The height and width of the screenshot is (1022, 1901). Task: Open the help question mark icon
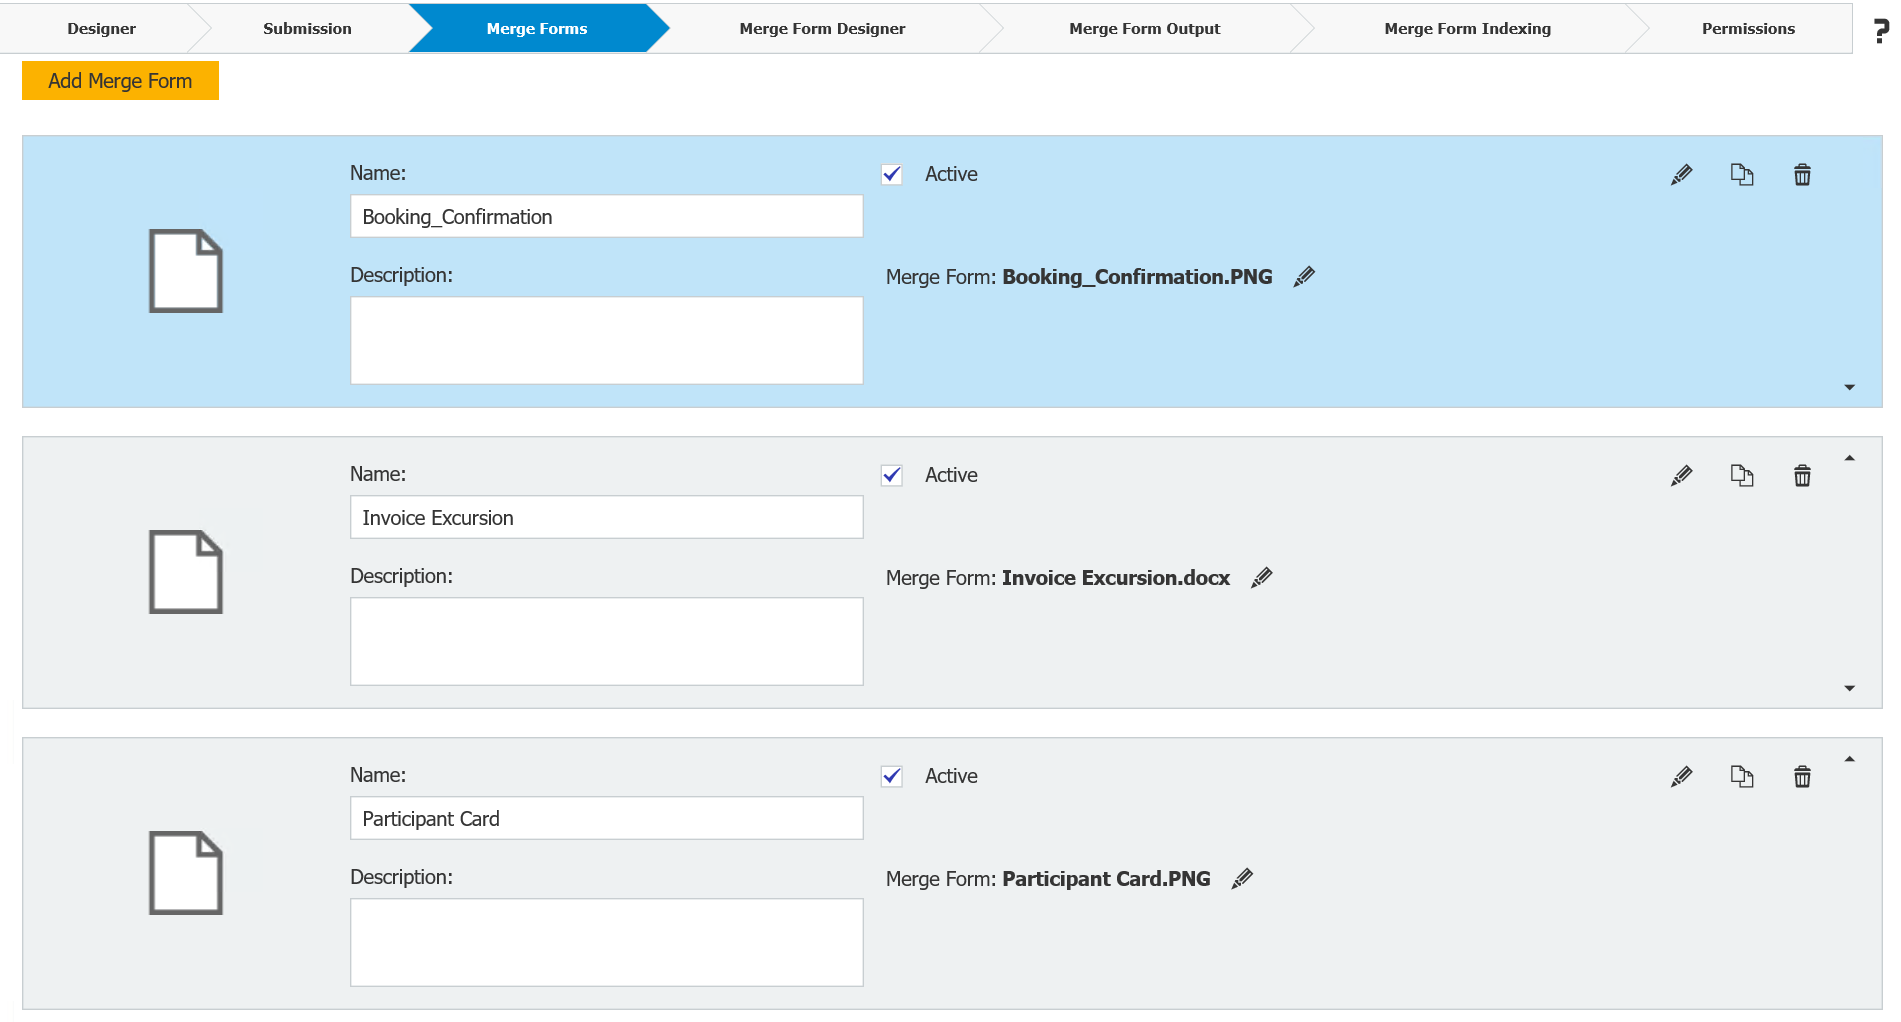tap(1878, 28)
